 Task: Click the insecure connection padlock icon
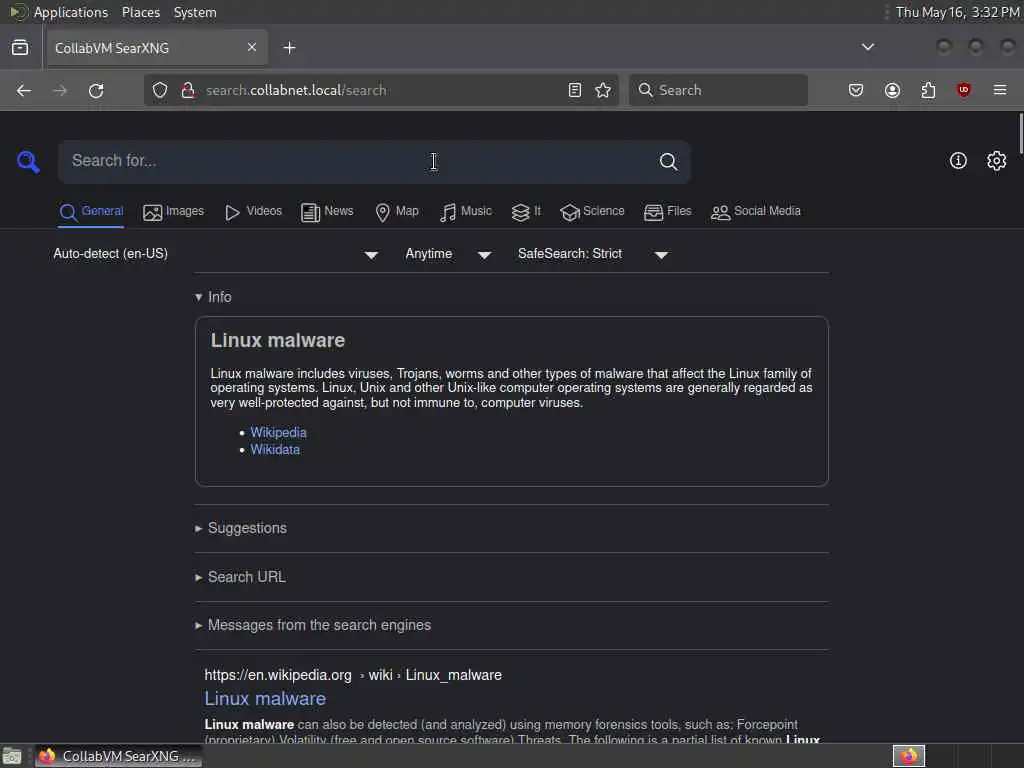(188, 90)
